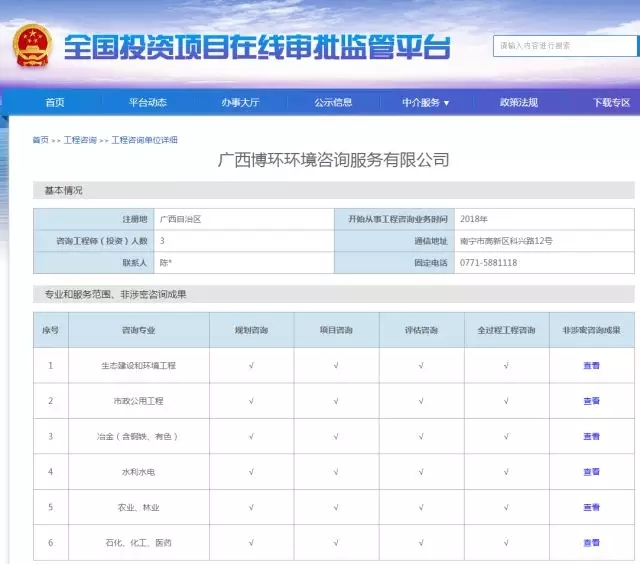Viewport: 640px width, 564px height.
Task: Click the 首页 breadcrumb link
Action: 40,141
